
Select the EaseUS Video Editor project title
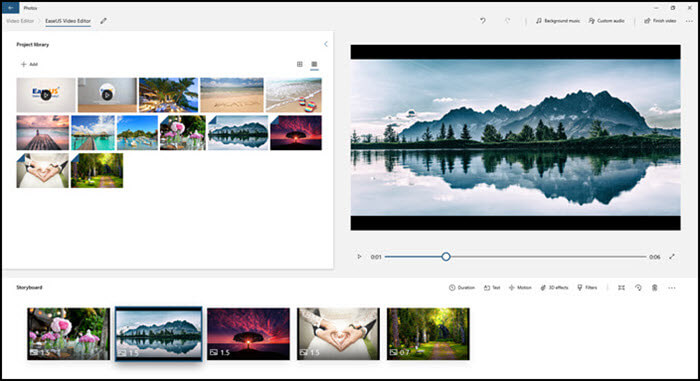[68, 21]
